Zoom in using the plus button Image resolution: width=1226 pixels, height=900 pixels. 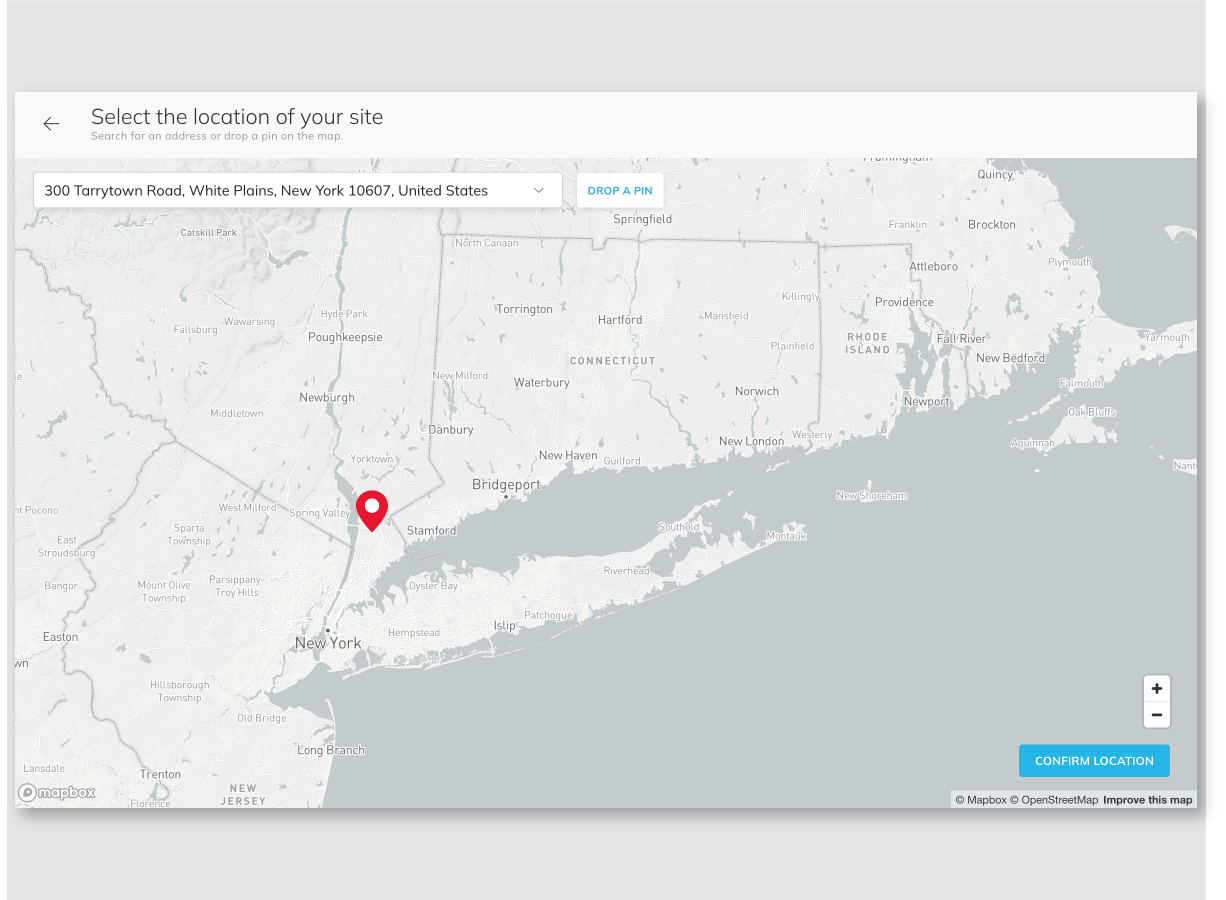point(1156,688)
